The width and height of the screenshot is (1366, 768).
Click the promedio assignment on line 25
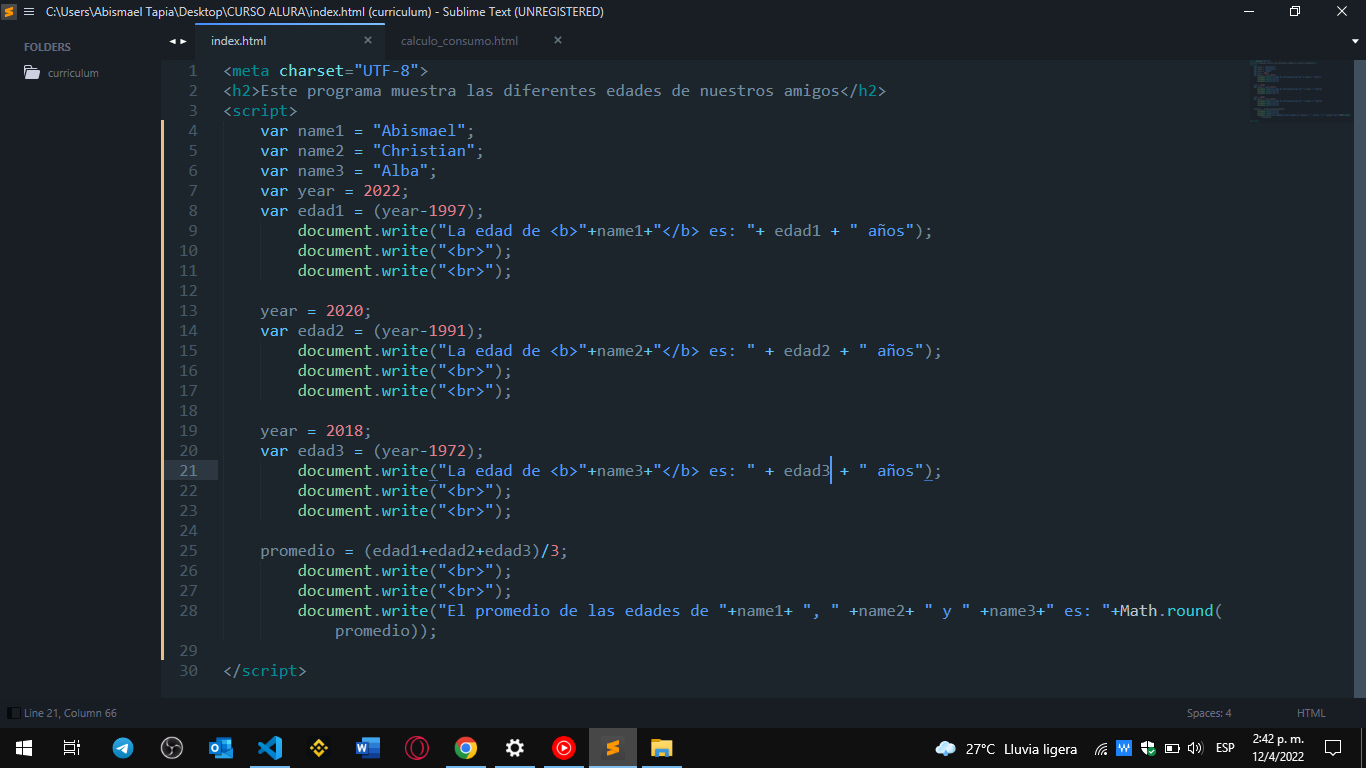coord(414,551)
